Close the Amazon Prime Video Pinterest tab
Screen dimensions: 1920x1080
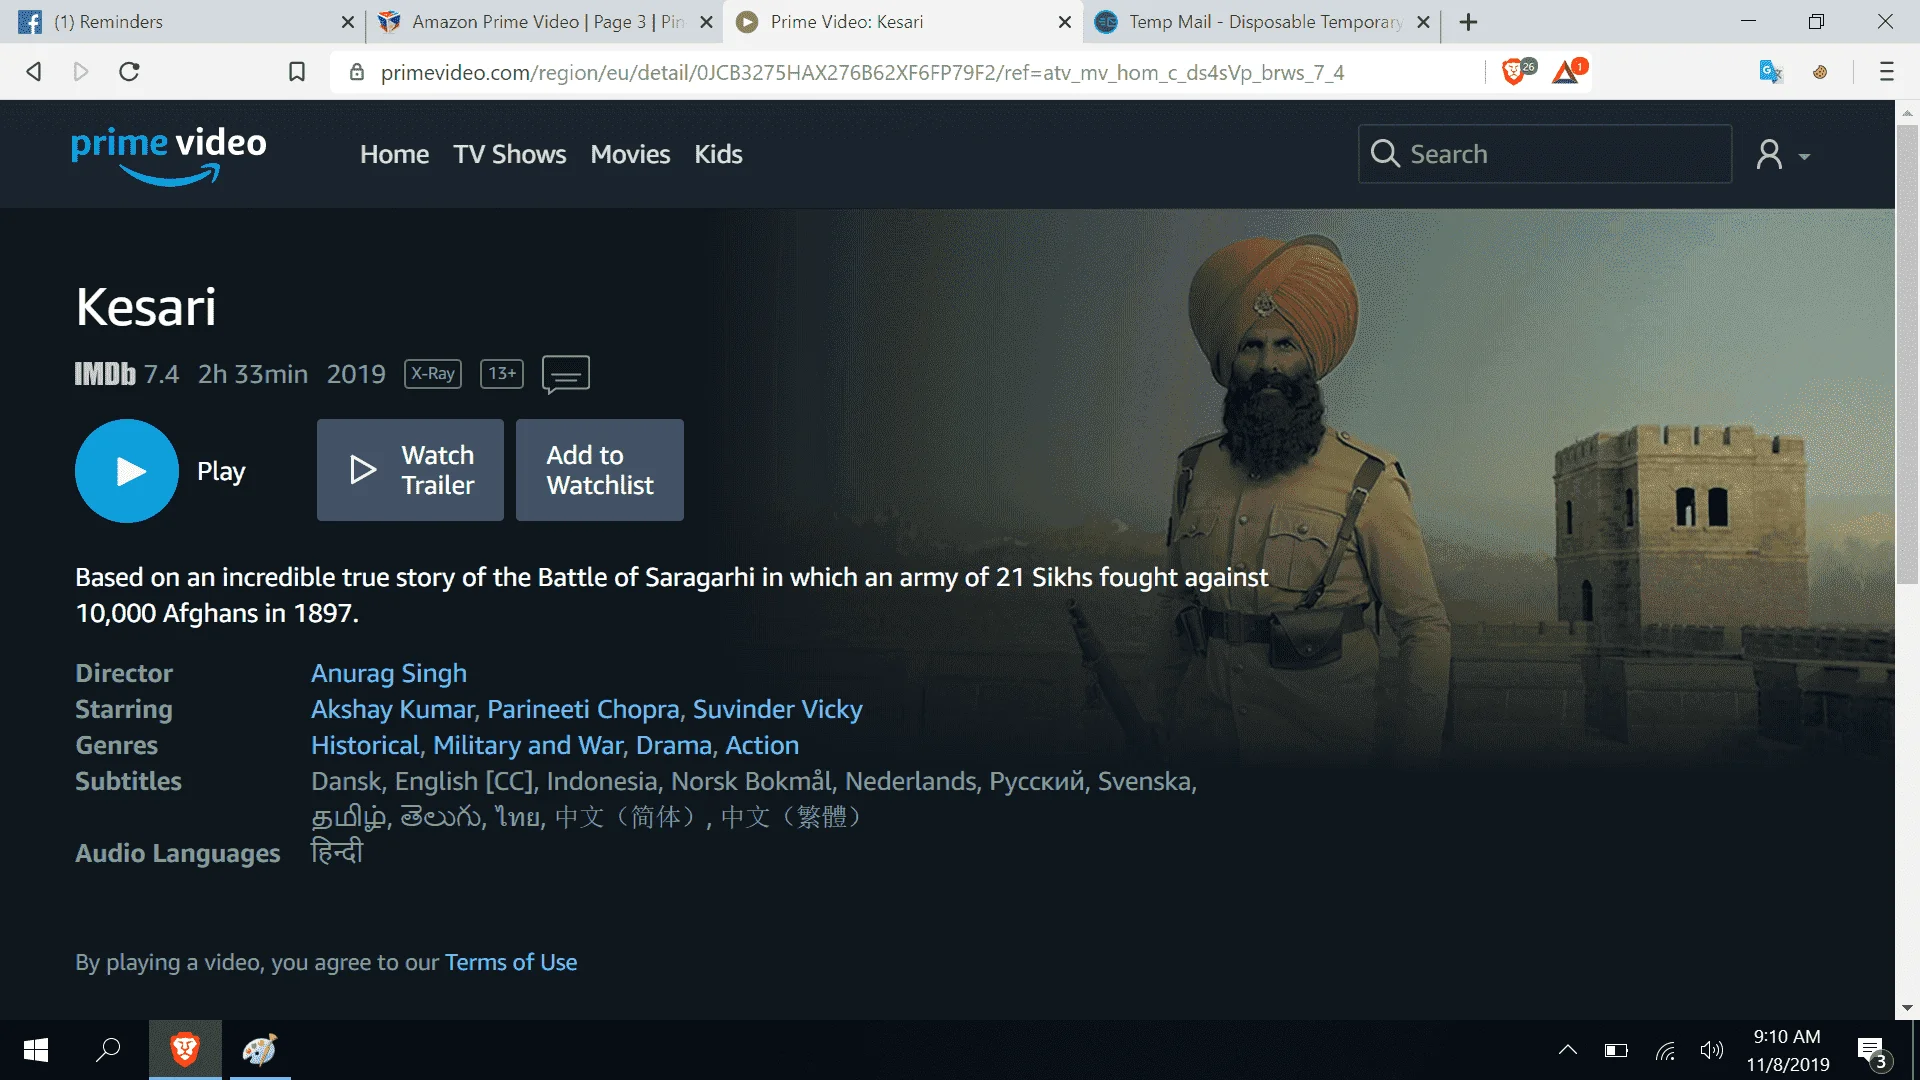point(706,22)
